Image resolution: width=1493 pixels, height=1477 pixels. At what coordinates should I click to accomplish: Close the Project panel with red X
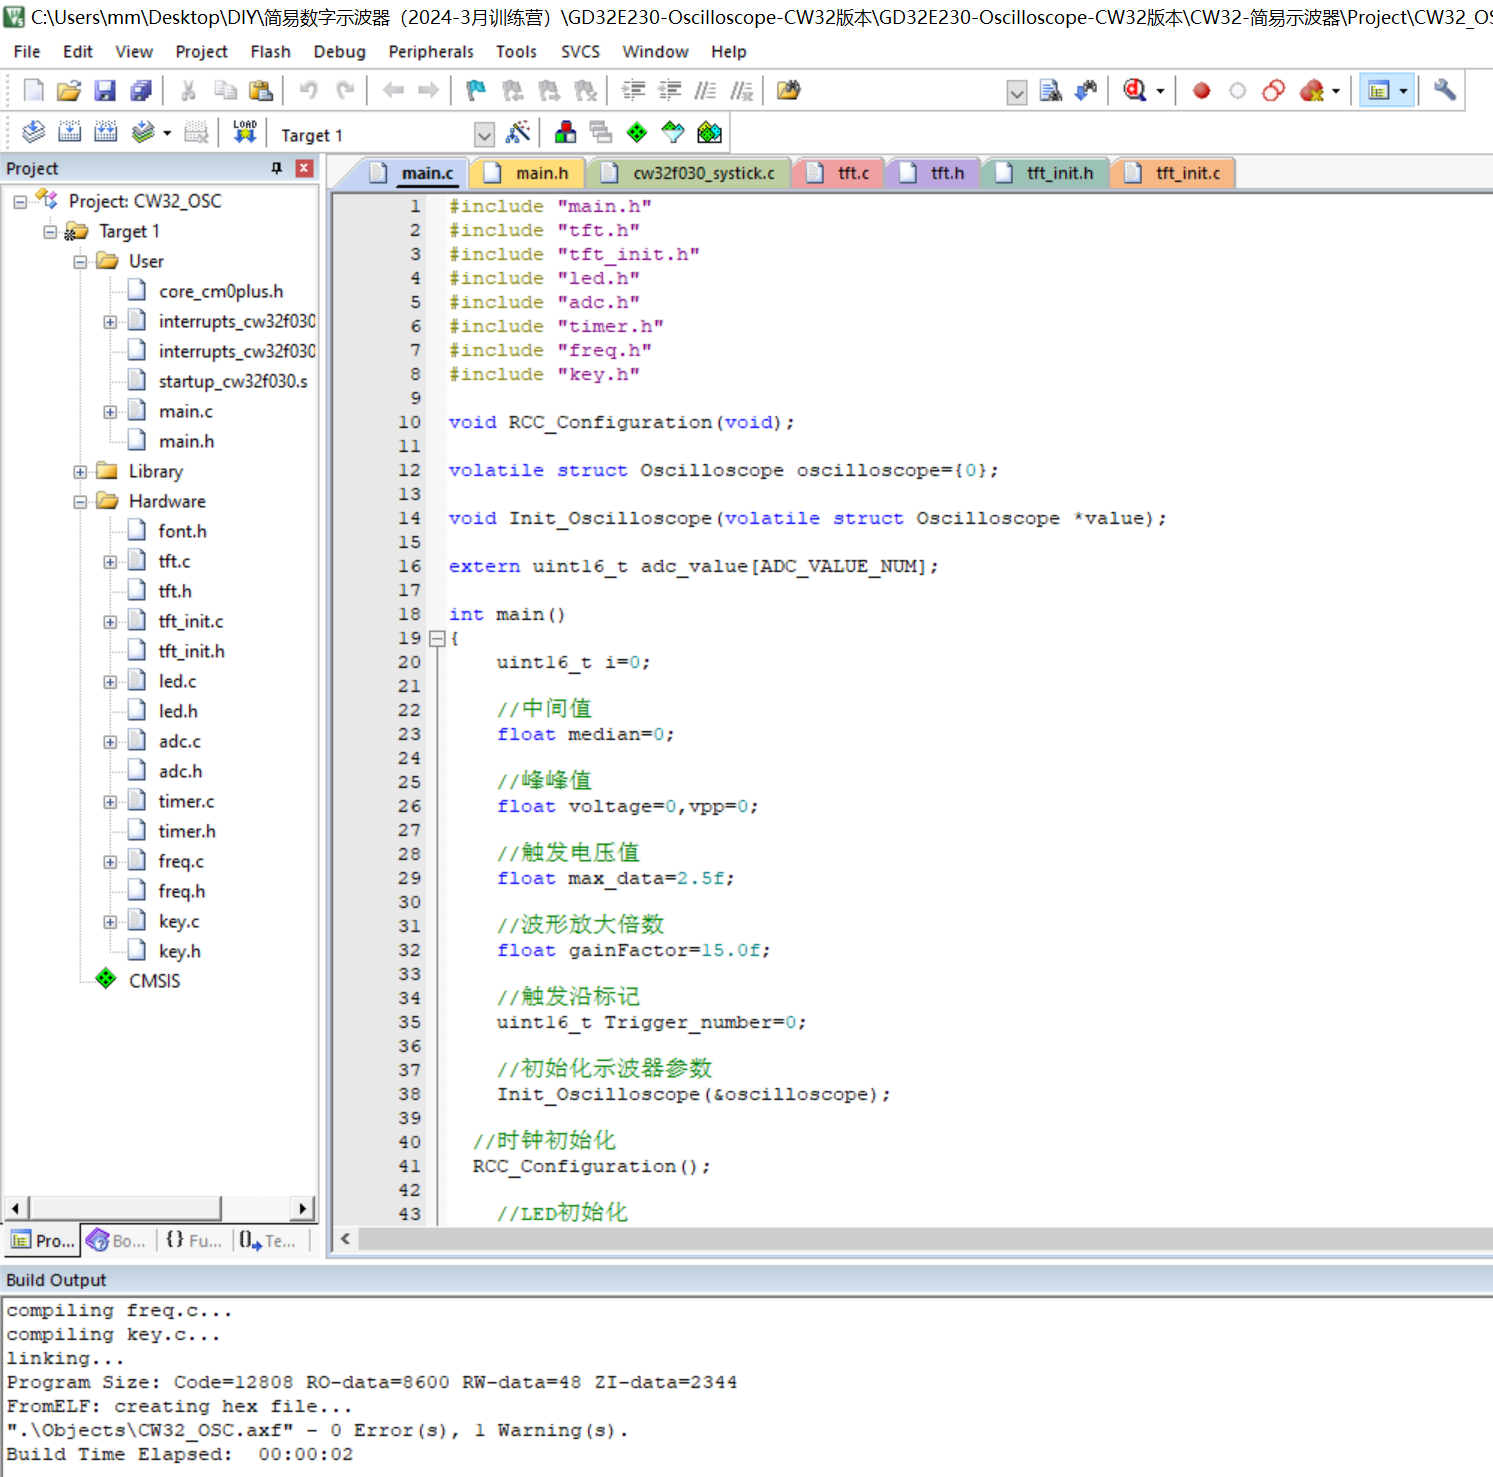click(x=304, y=168)
